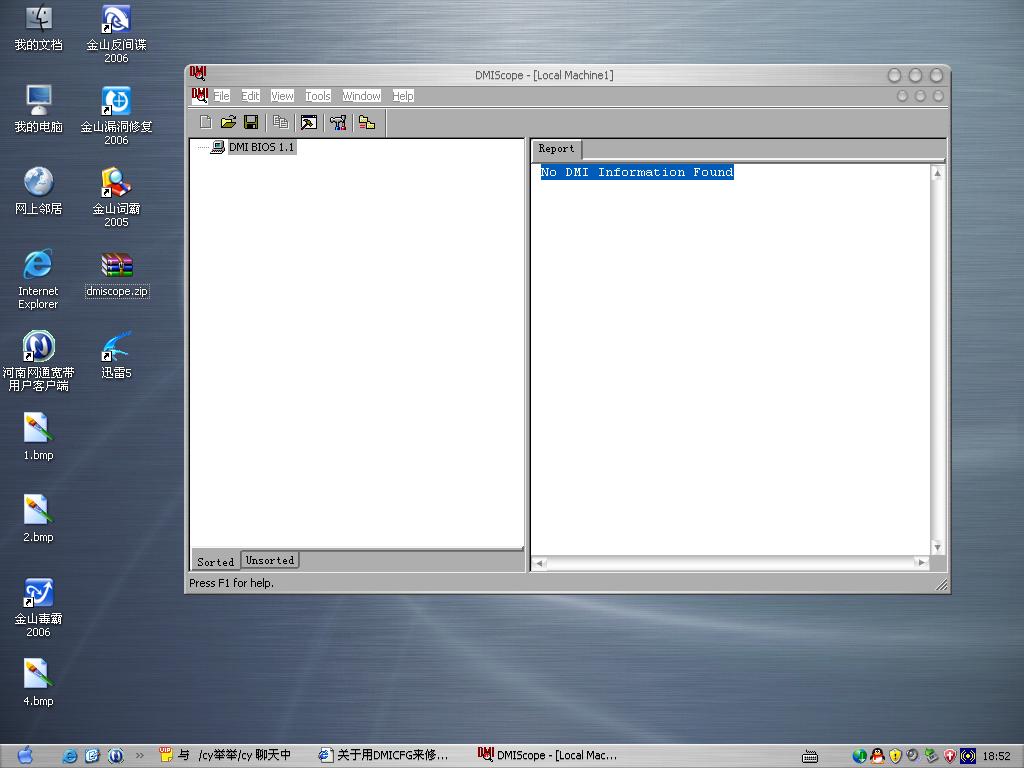Select the DMI BIOS 1.1 tree node
Viewport: 1024px width, 768px height.
261,148
